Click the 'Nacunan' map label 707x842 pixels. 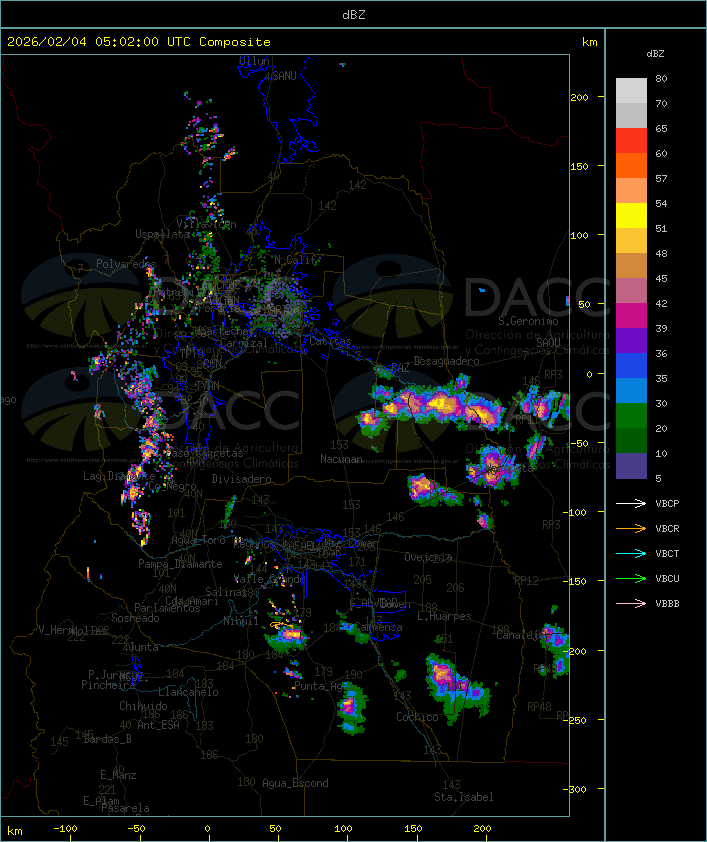click(341, 459)
